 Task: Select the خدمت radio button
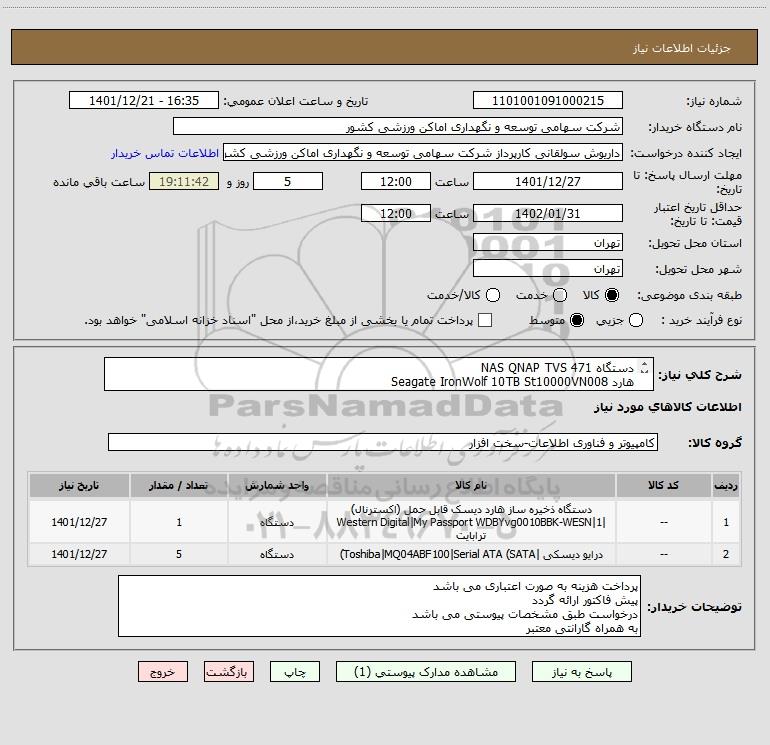tap(560, 295)
